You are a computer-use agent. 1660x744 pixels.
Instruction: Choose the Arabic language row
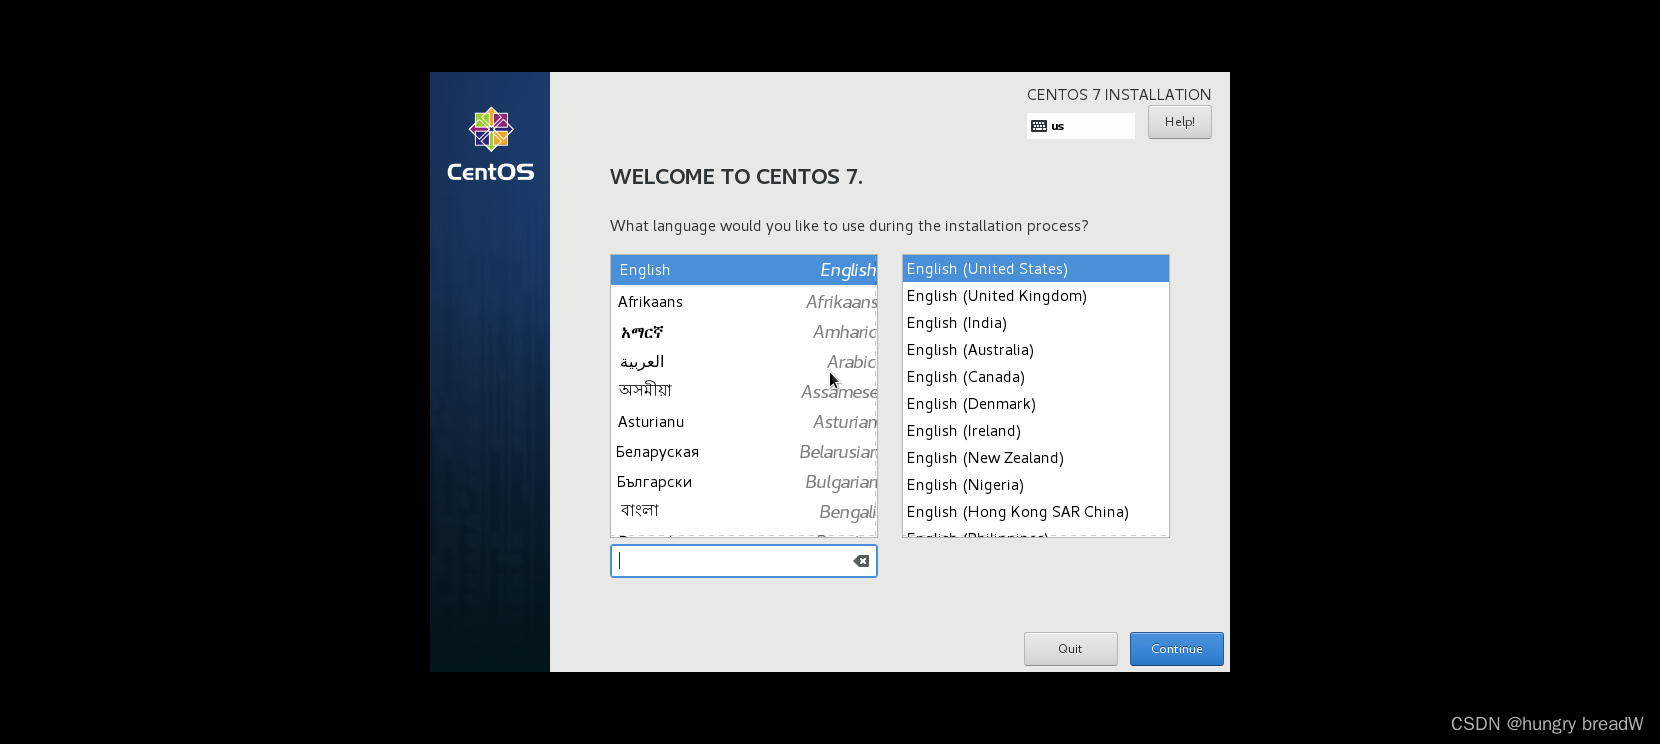744,362
